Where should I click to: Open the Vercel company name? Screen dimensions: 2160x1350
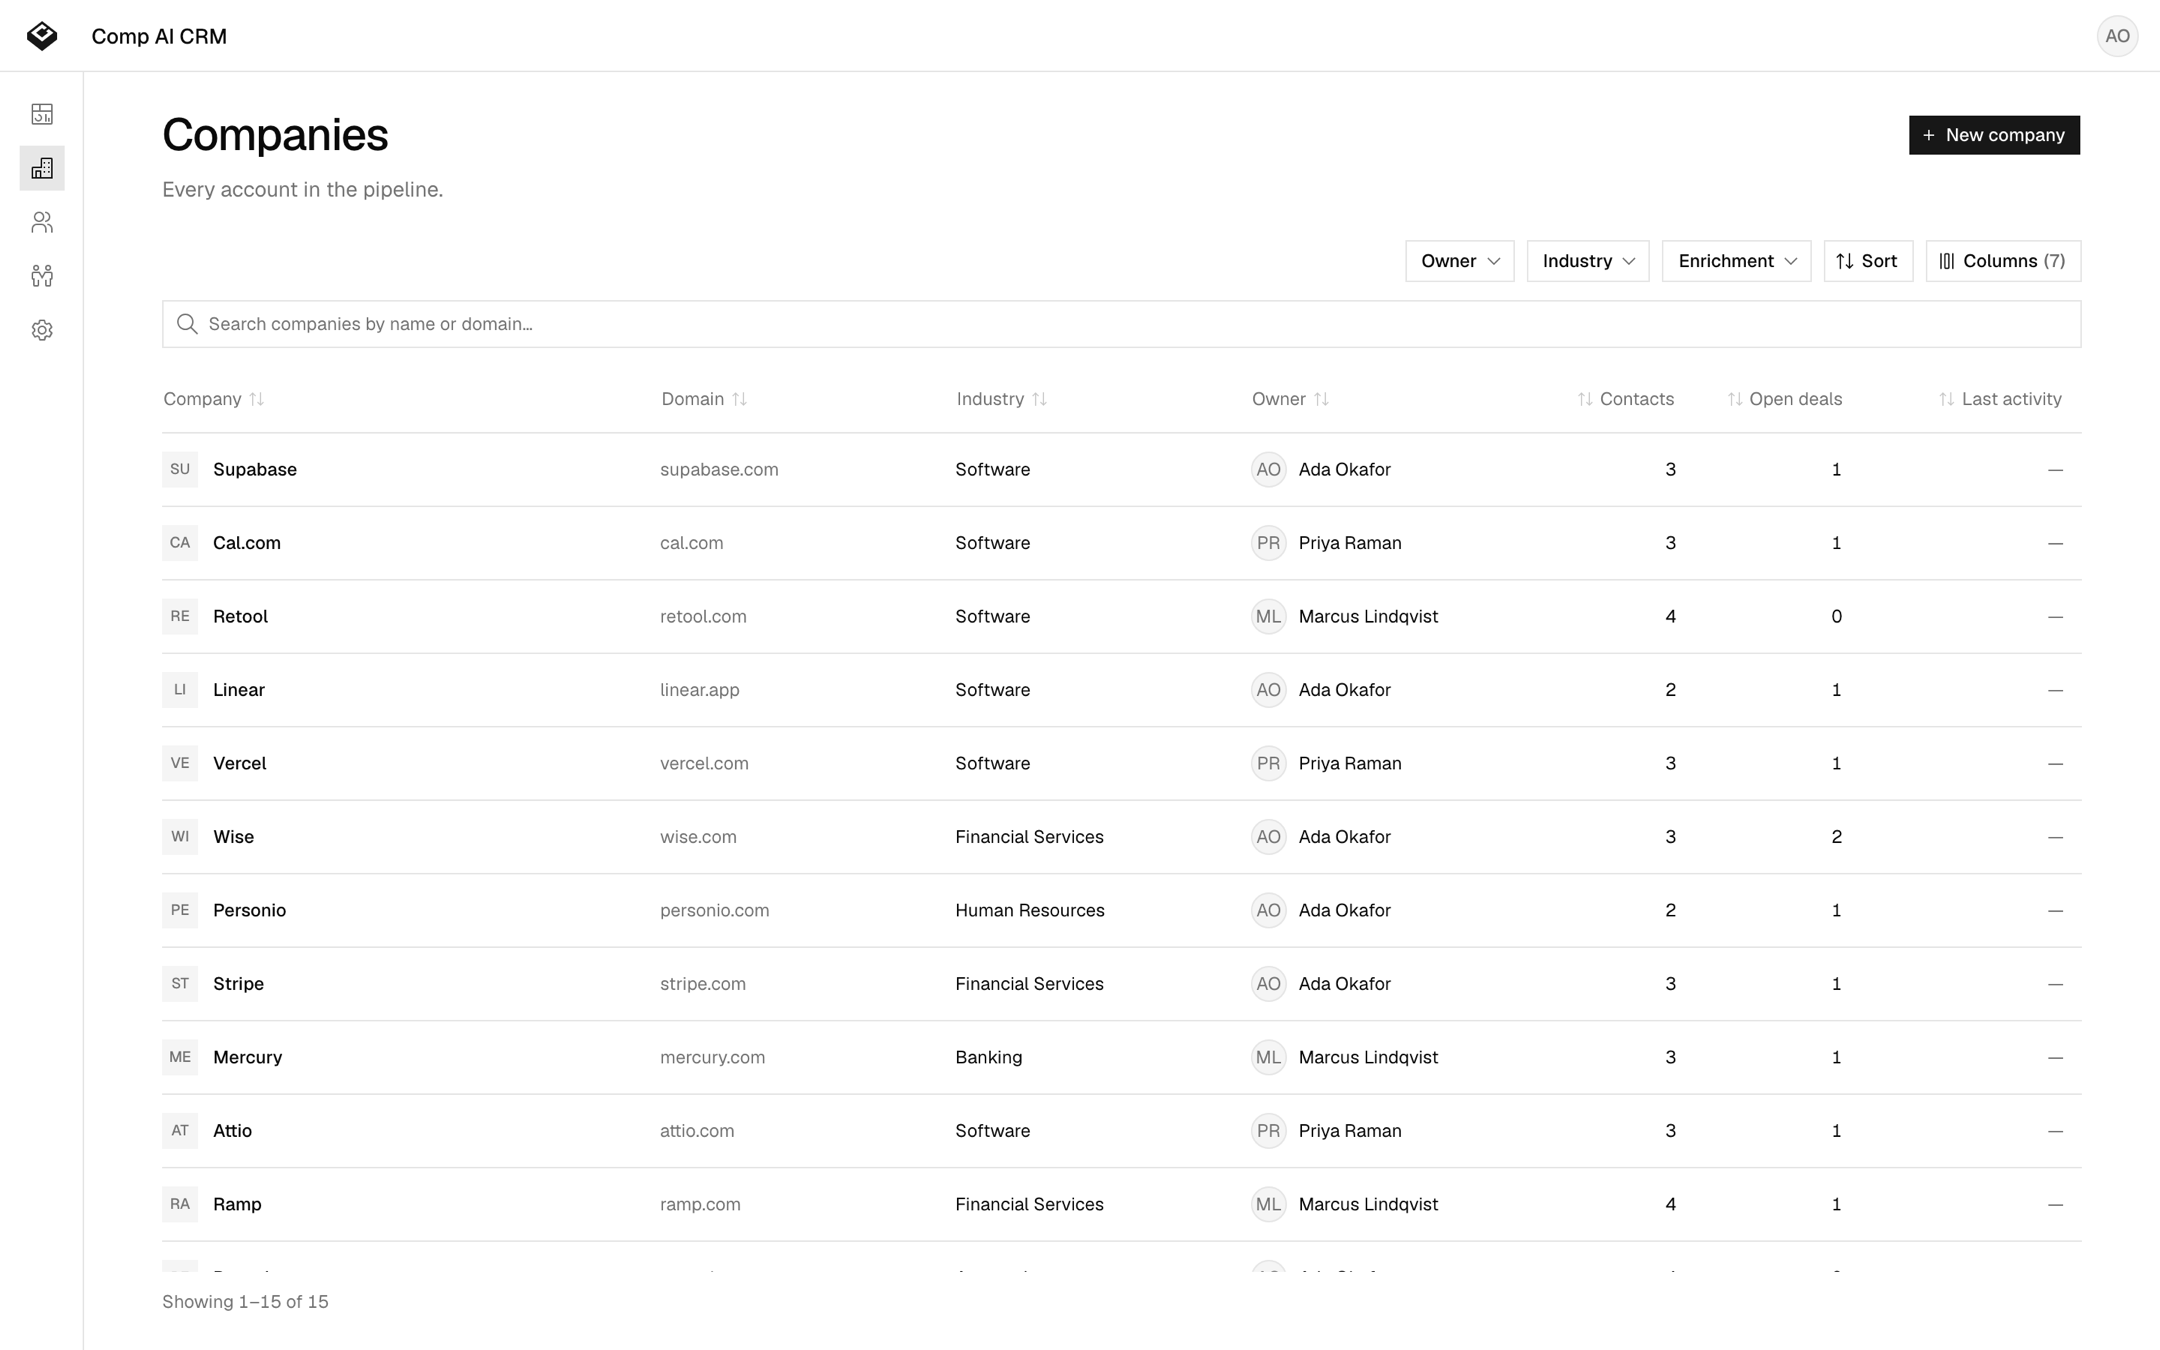240,763
